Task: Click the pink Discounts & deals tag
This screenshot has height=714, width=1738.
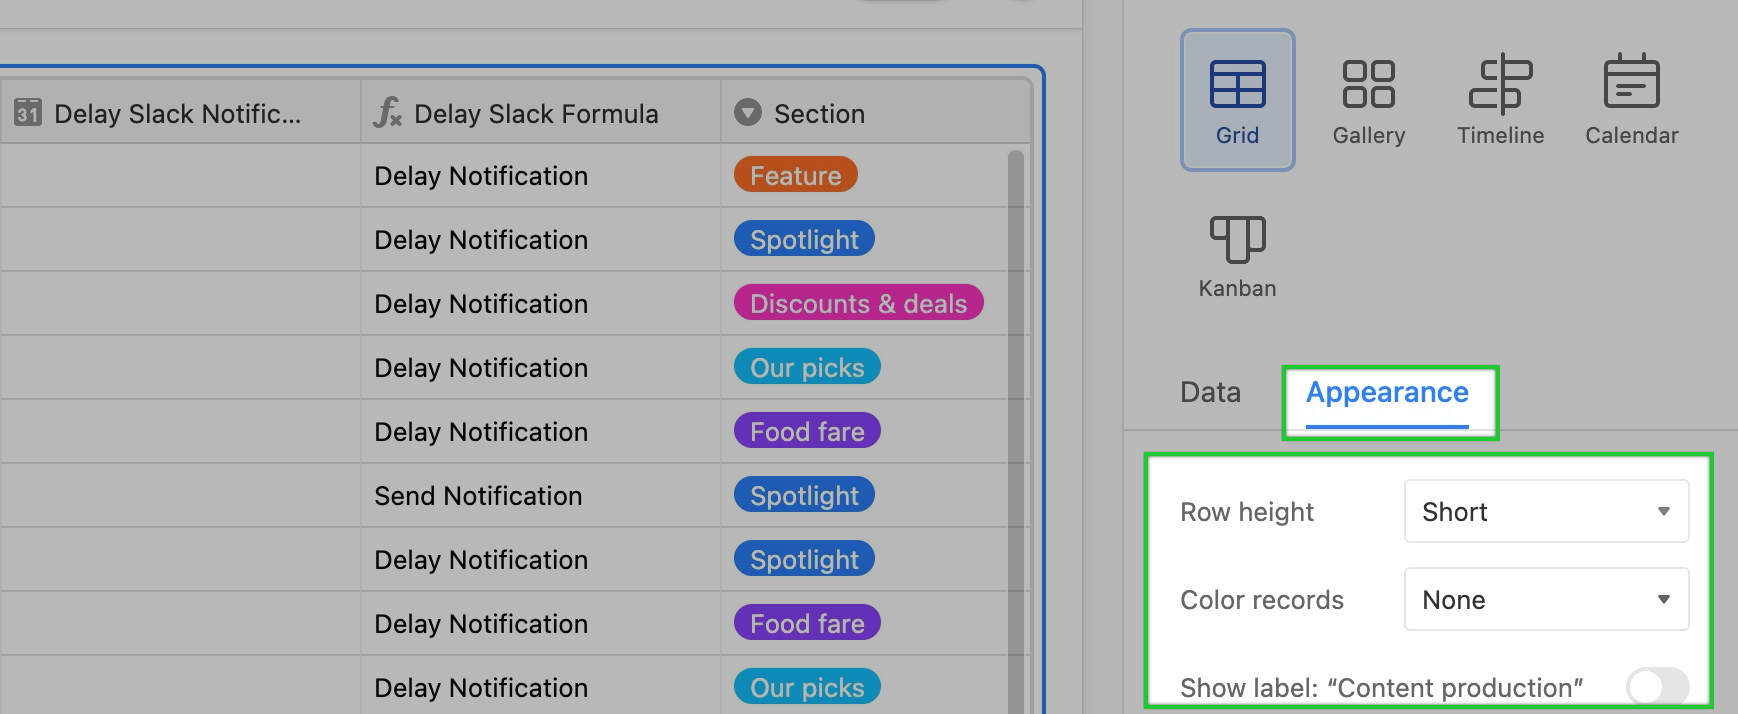Action: pos(858,303)
